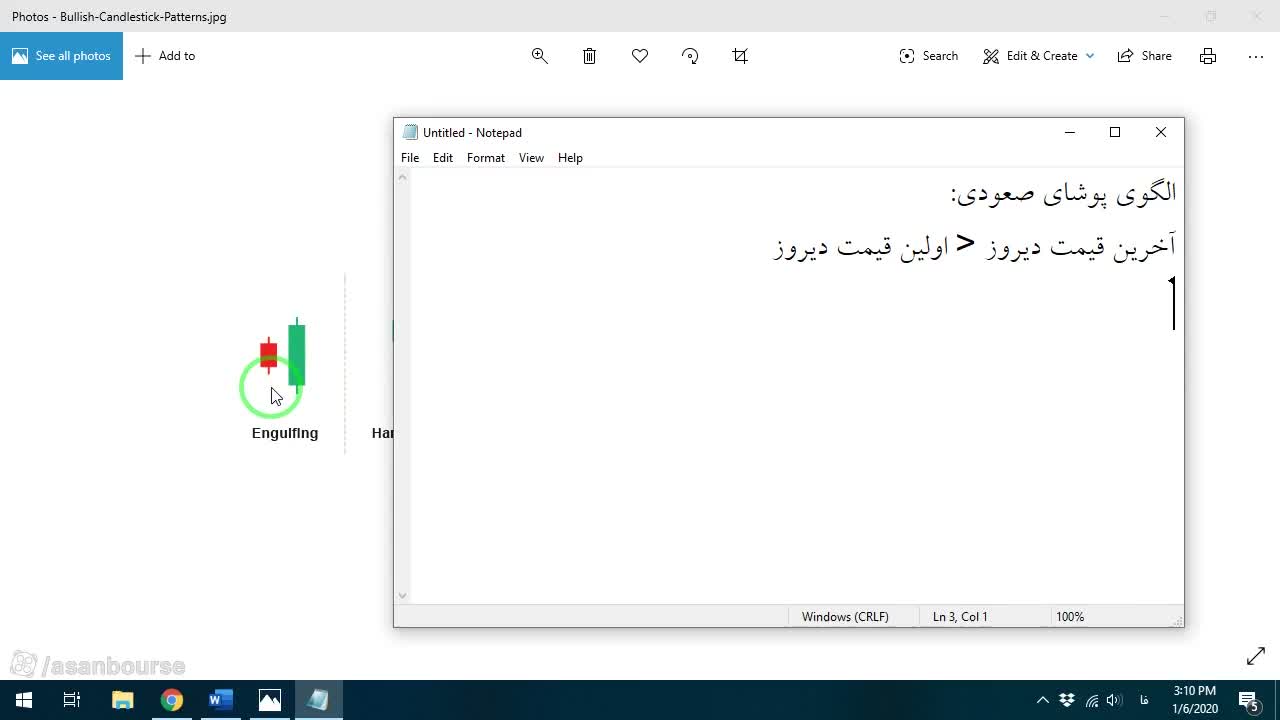The height and width of the screenshot is (720, 1280).
Task: Print the photo with the printer icon
Action: (1208, 56)
